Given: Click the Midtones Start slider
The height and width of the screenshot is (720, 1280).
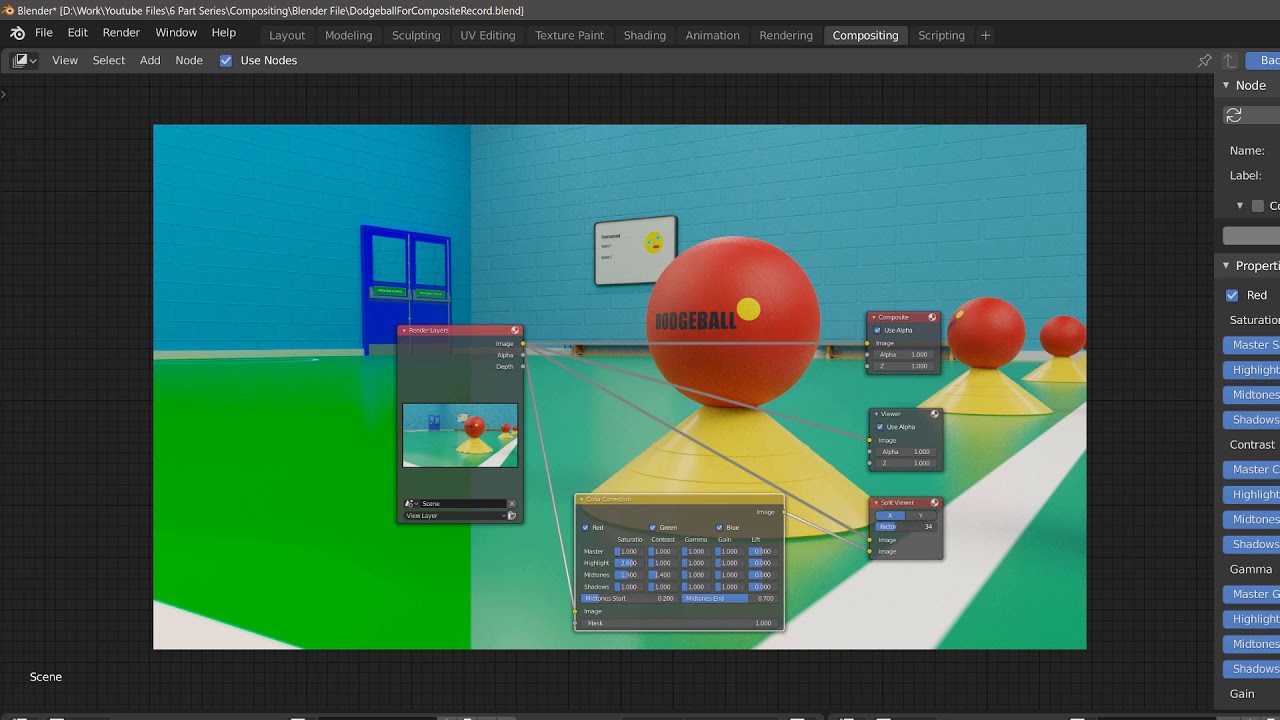Looking at the screenshot, I should 629,598.
